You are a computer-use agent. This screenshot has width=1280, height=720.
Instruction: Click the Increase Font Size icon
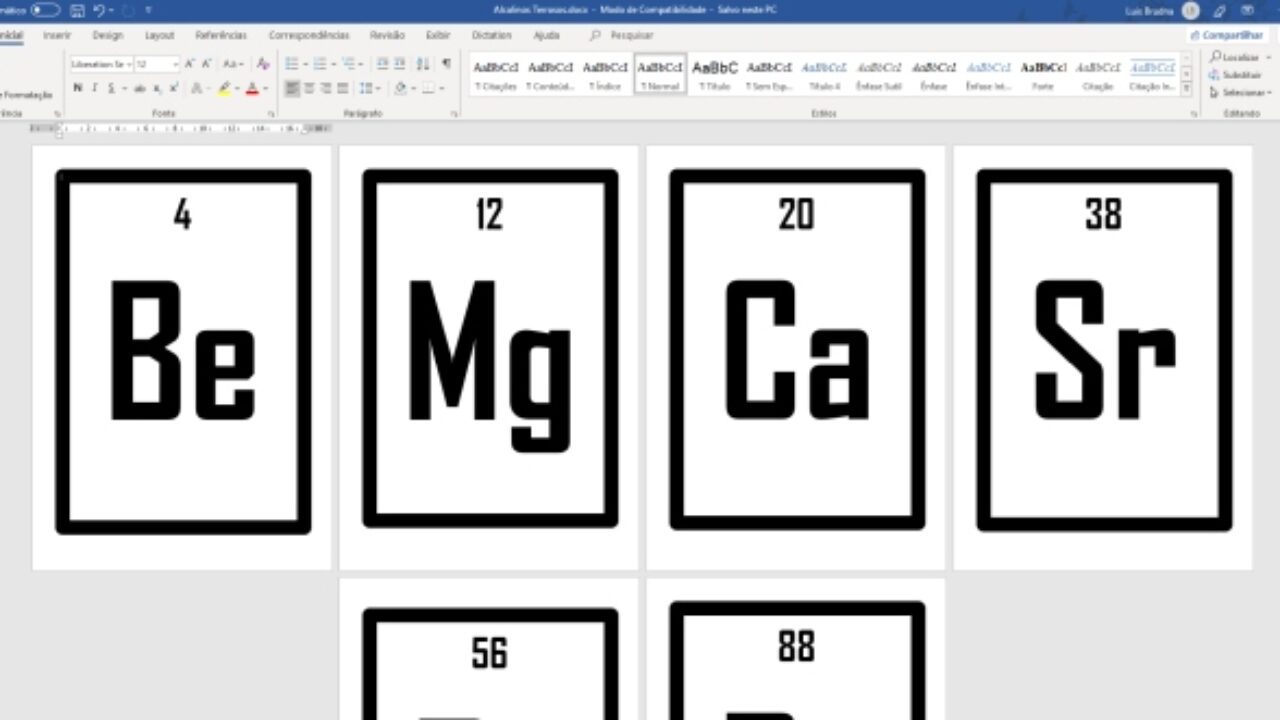[189, 64]
